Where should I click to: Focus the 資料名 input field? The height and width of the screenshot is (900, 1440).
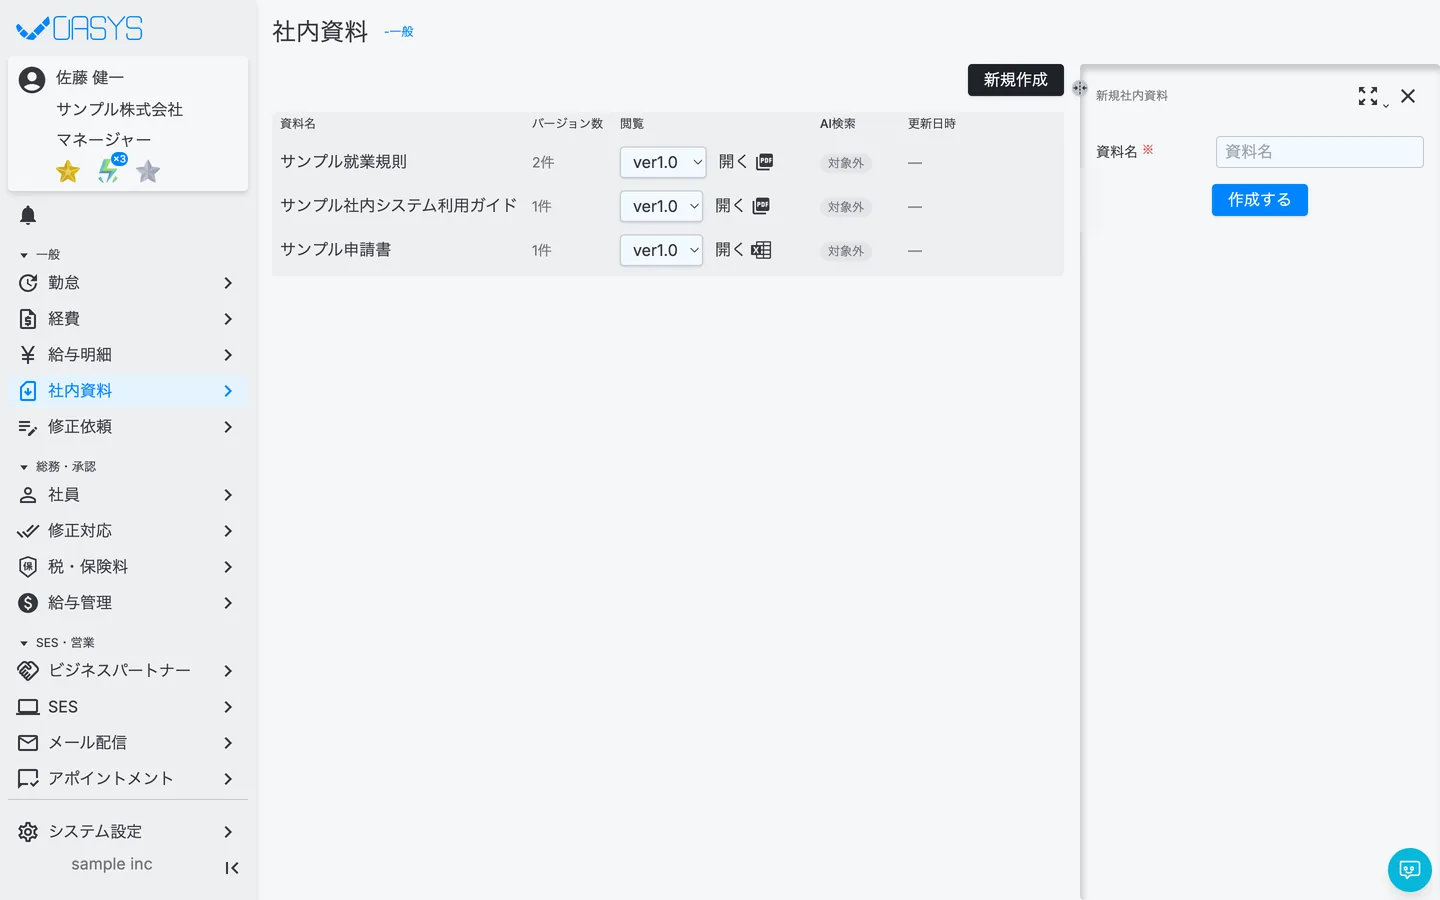click(x=1319, y=152)
